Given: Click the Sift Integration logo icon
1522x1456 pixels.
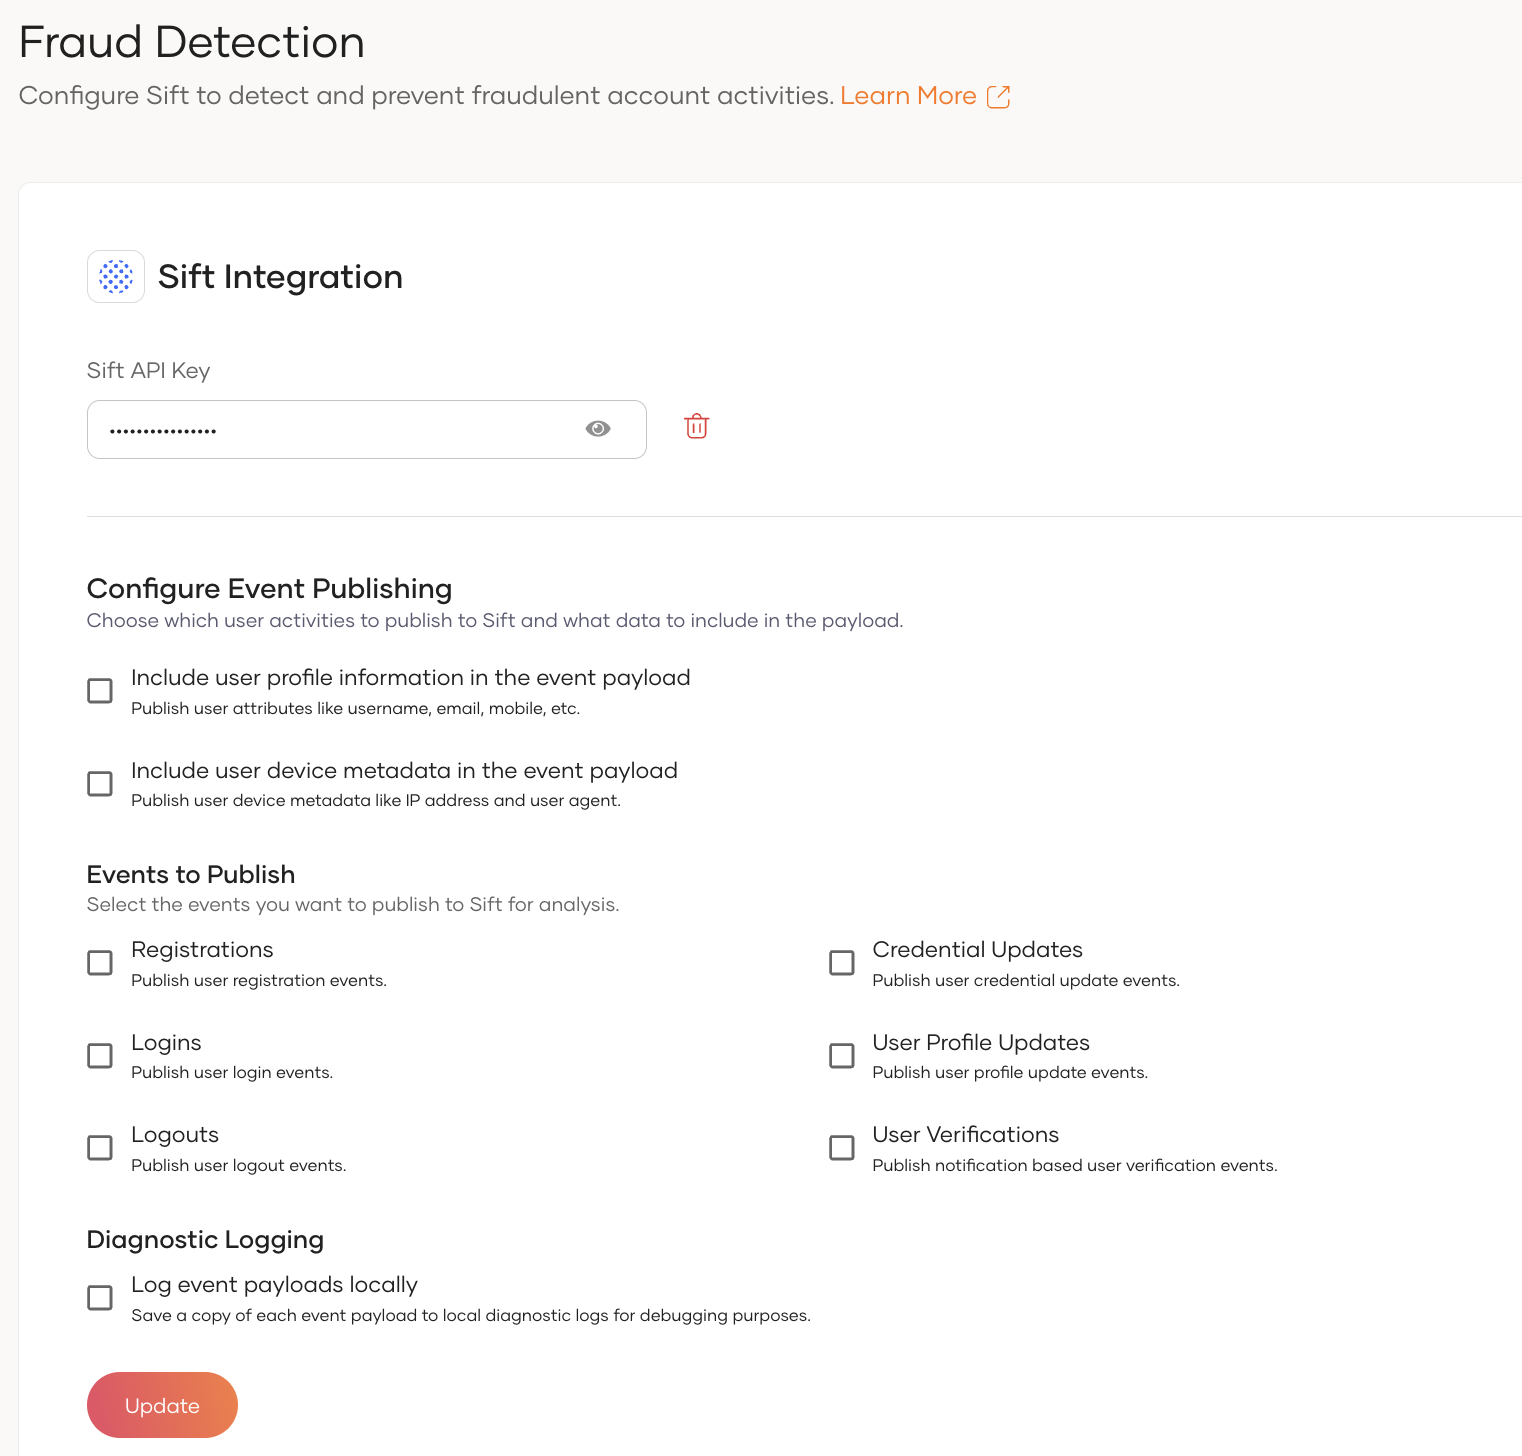Looking at the screenshot, I should [115, 276].
